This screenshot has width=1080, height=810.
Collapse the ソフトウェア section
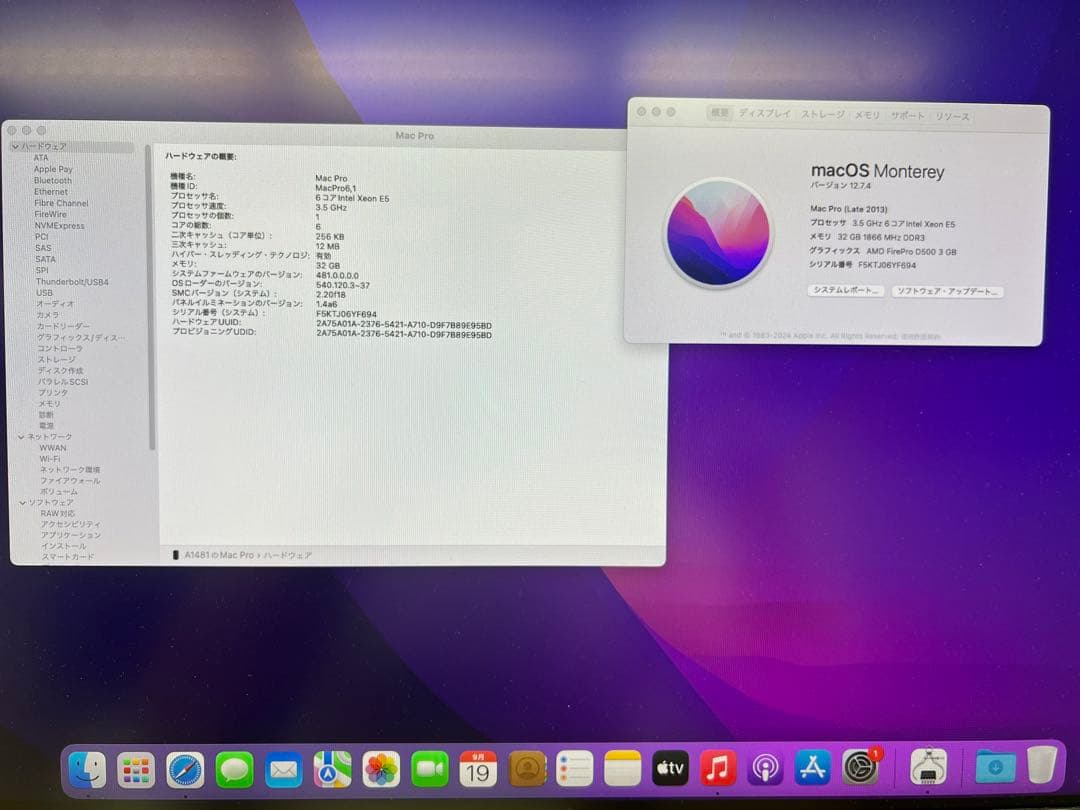pos(21,502)
